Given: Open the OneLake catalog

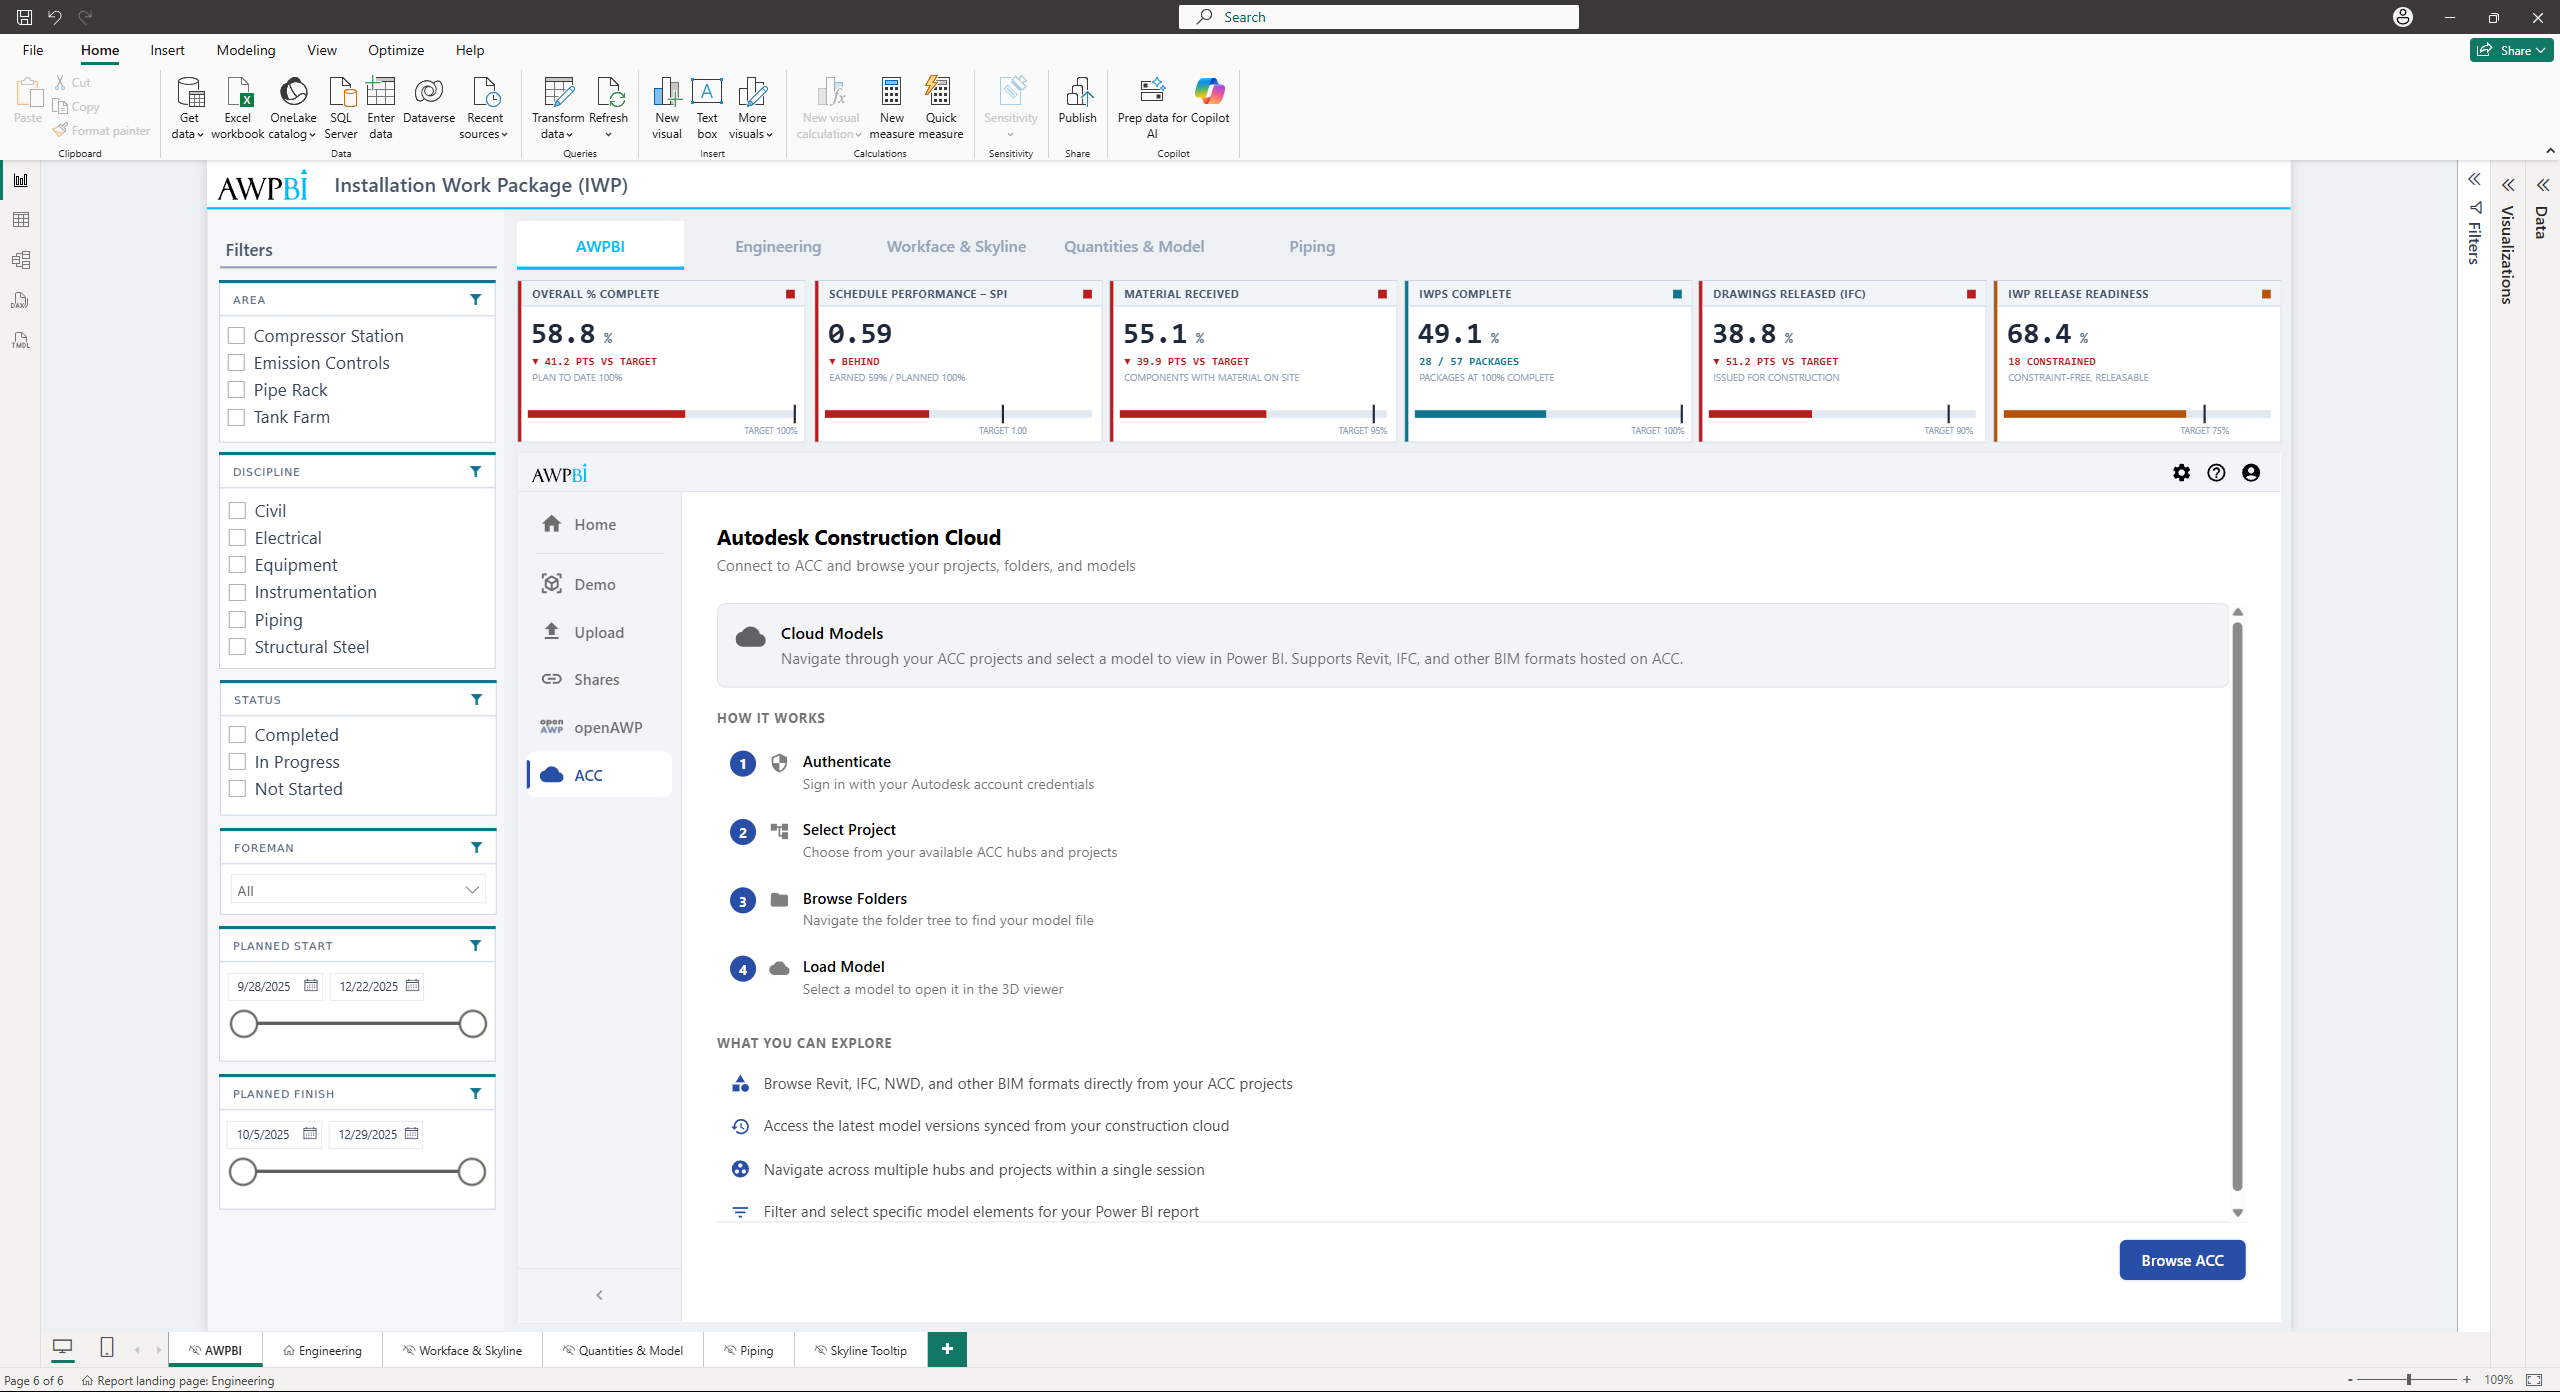Looking at the screenshot, I should coord(293,108).
